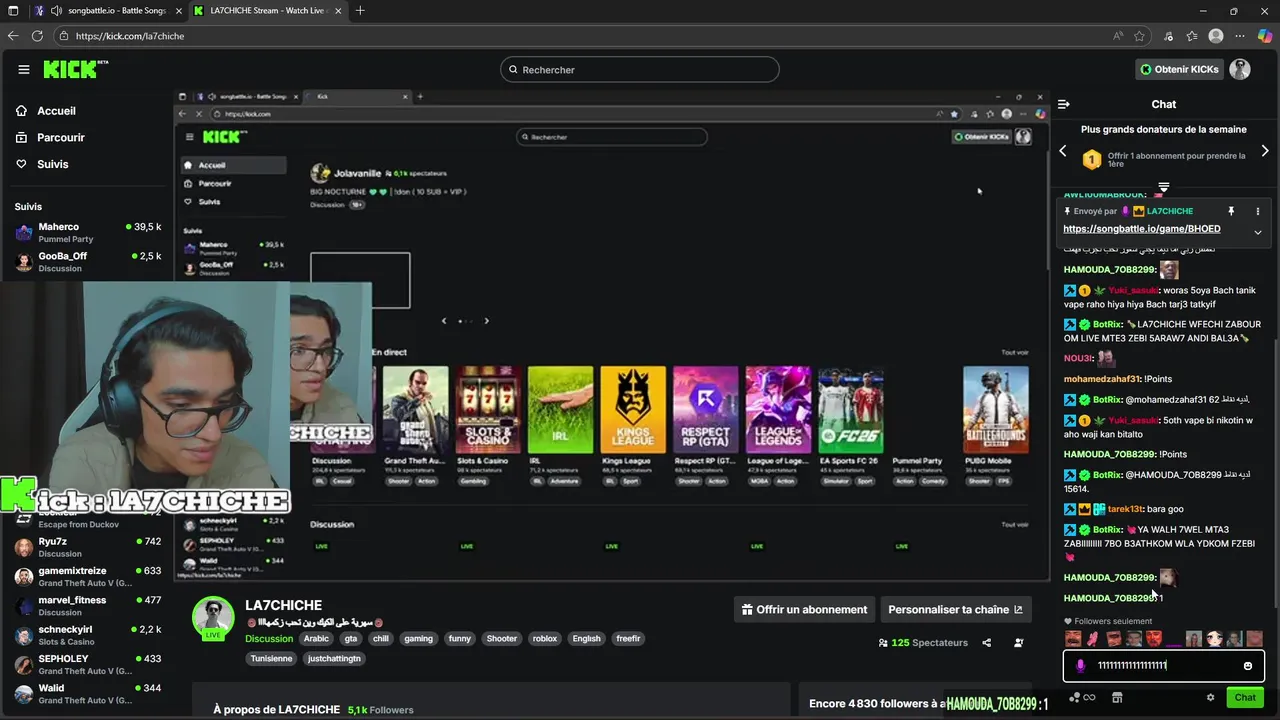Open Suivis in the sidebar
The width and height of the screenshot is (1280, 720).
pos(53,164)
